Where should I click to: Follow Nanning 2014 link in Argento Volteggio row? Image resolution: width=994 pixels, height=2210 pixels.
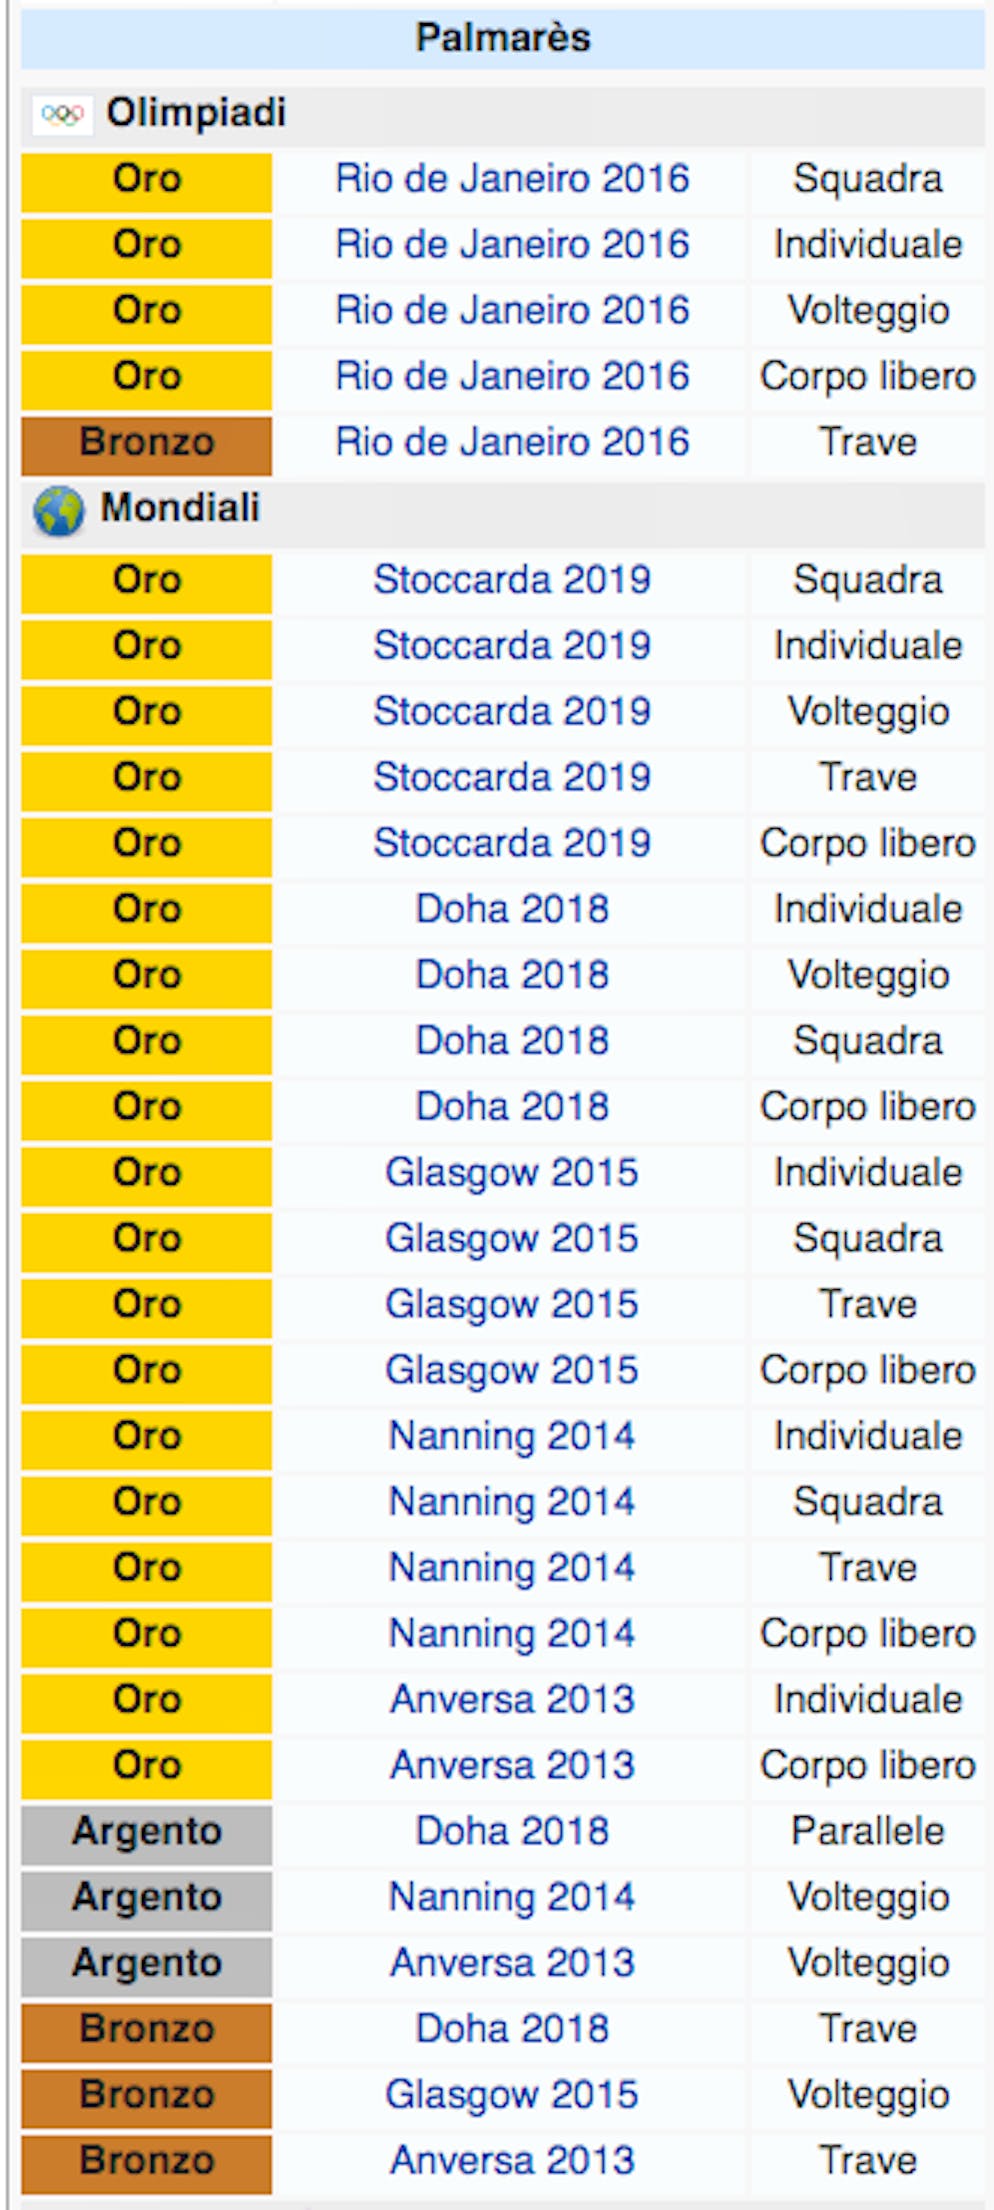coord(512,1897)
